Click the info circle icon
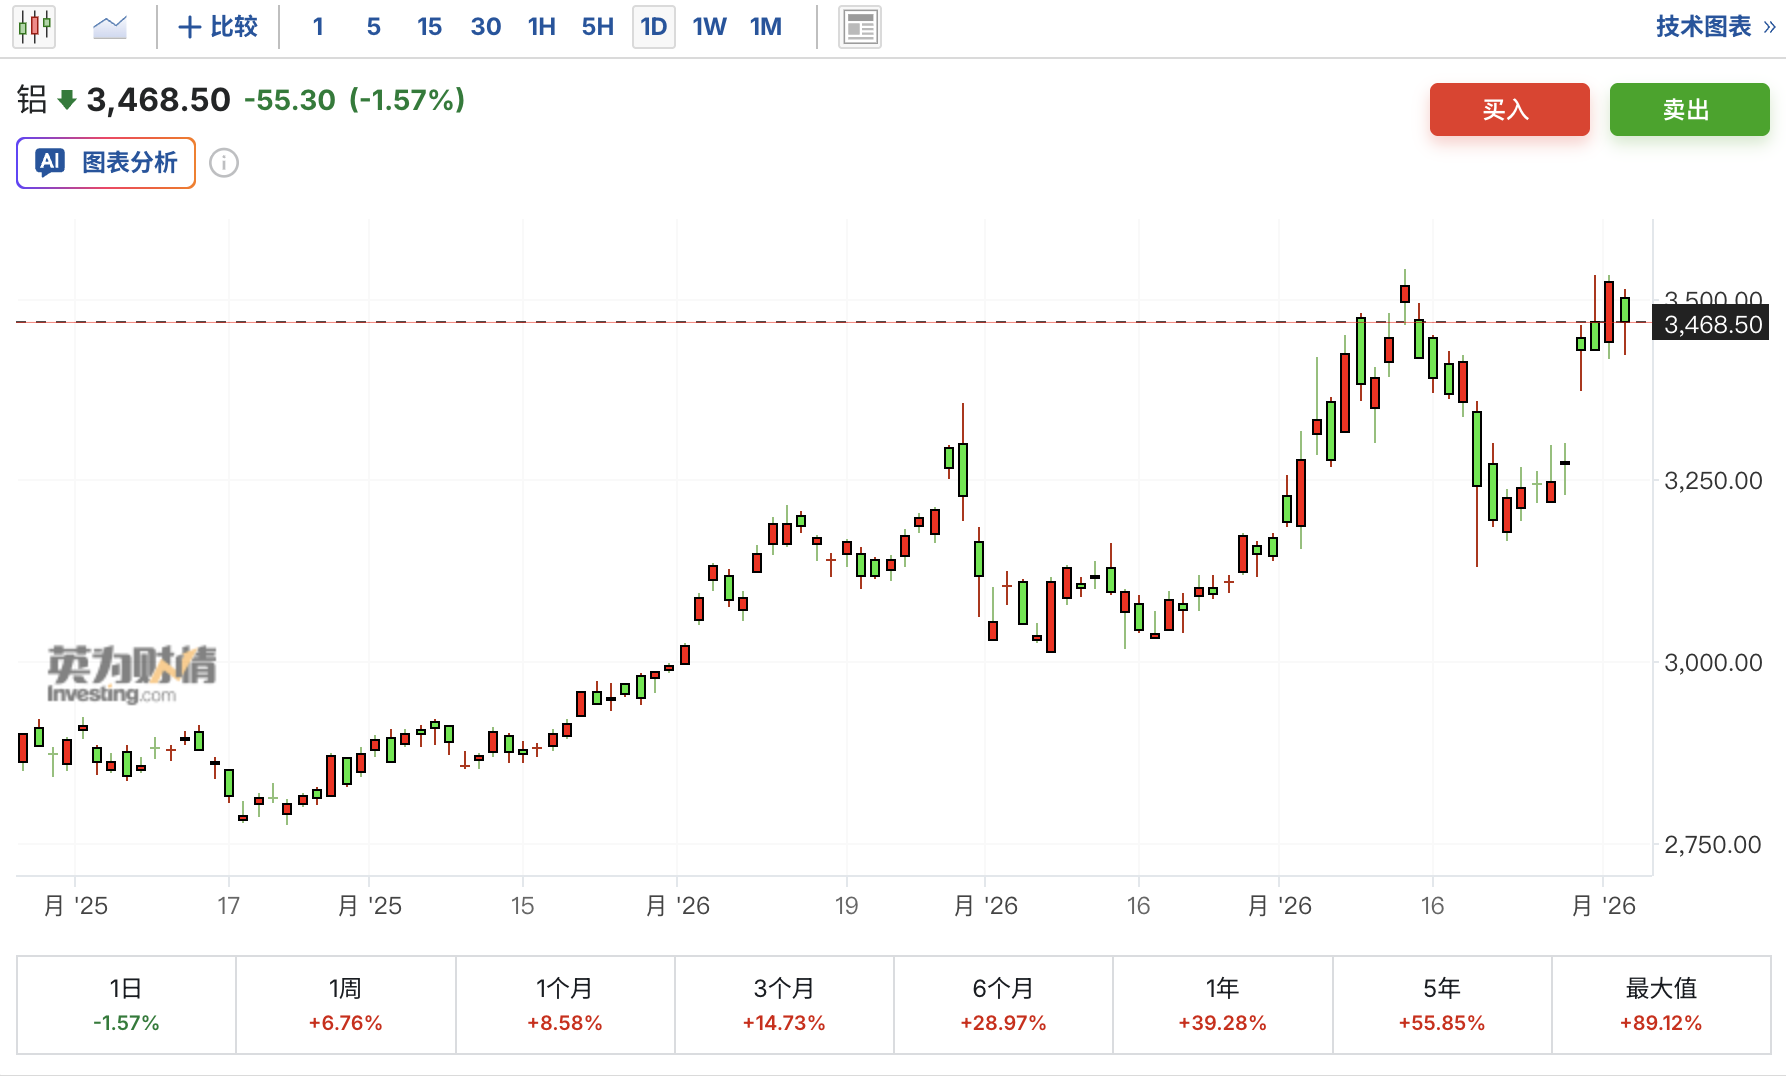The width and height of the screenshot is (1786, 1076). 224,163
